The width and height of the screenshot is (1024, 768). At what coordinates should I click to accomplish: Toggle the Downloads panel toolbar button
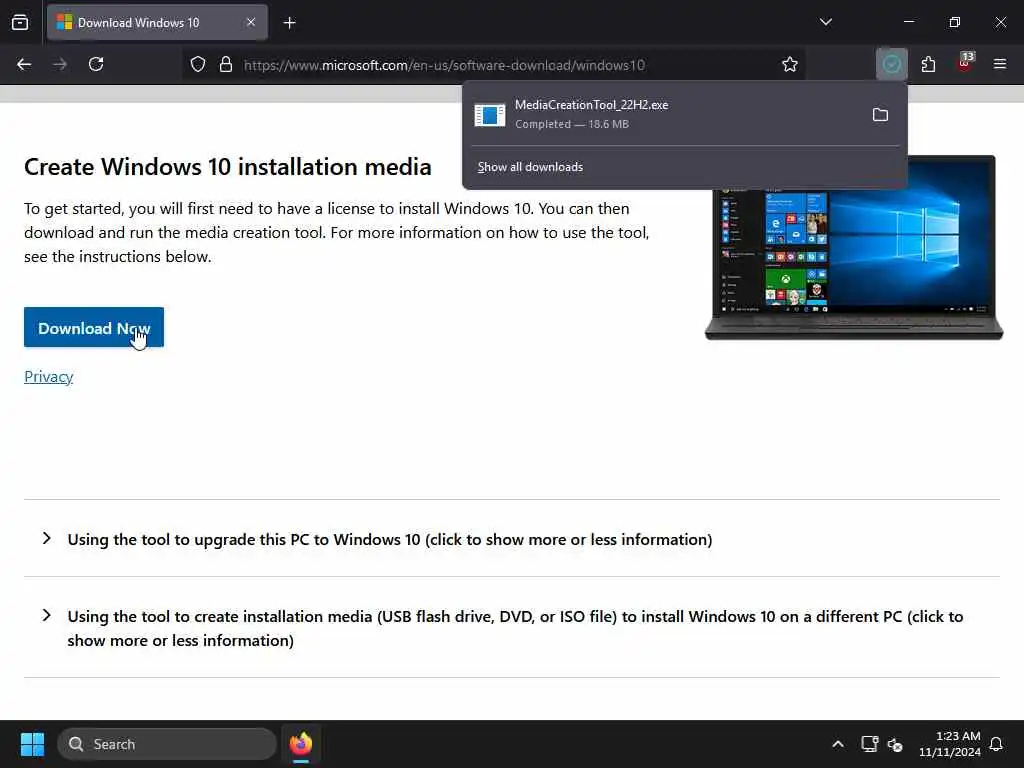pos(891,64)
